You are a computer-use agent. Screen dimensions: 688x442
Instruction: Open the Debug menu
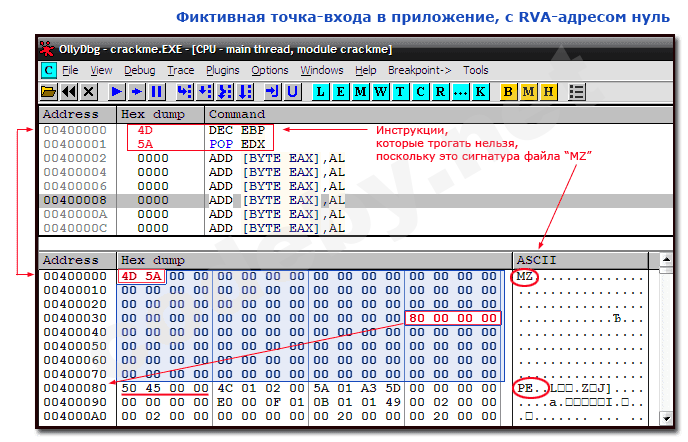coord(140,70)
